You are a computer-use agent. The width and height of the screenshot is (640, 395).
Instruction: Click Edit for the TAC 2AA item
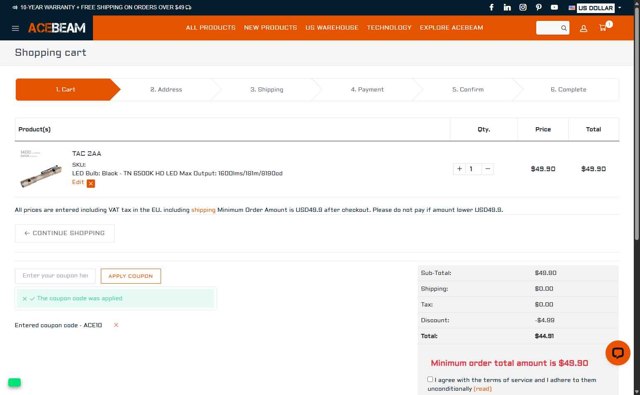(x=78, y=182)
